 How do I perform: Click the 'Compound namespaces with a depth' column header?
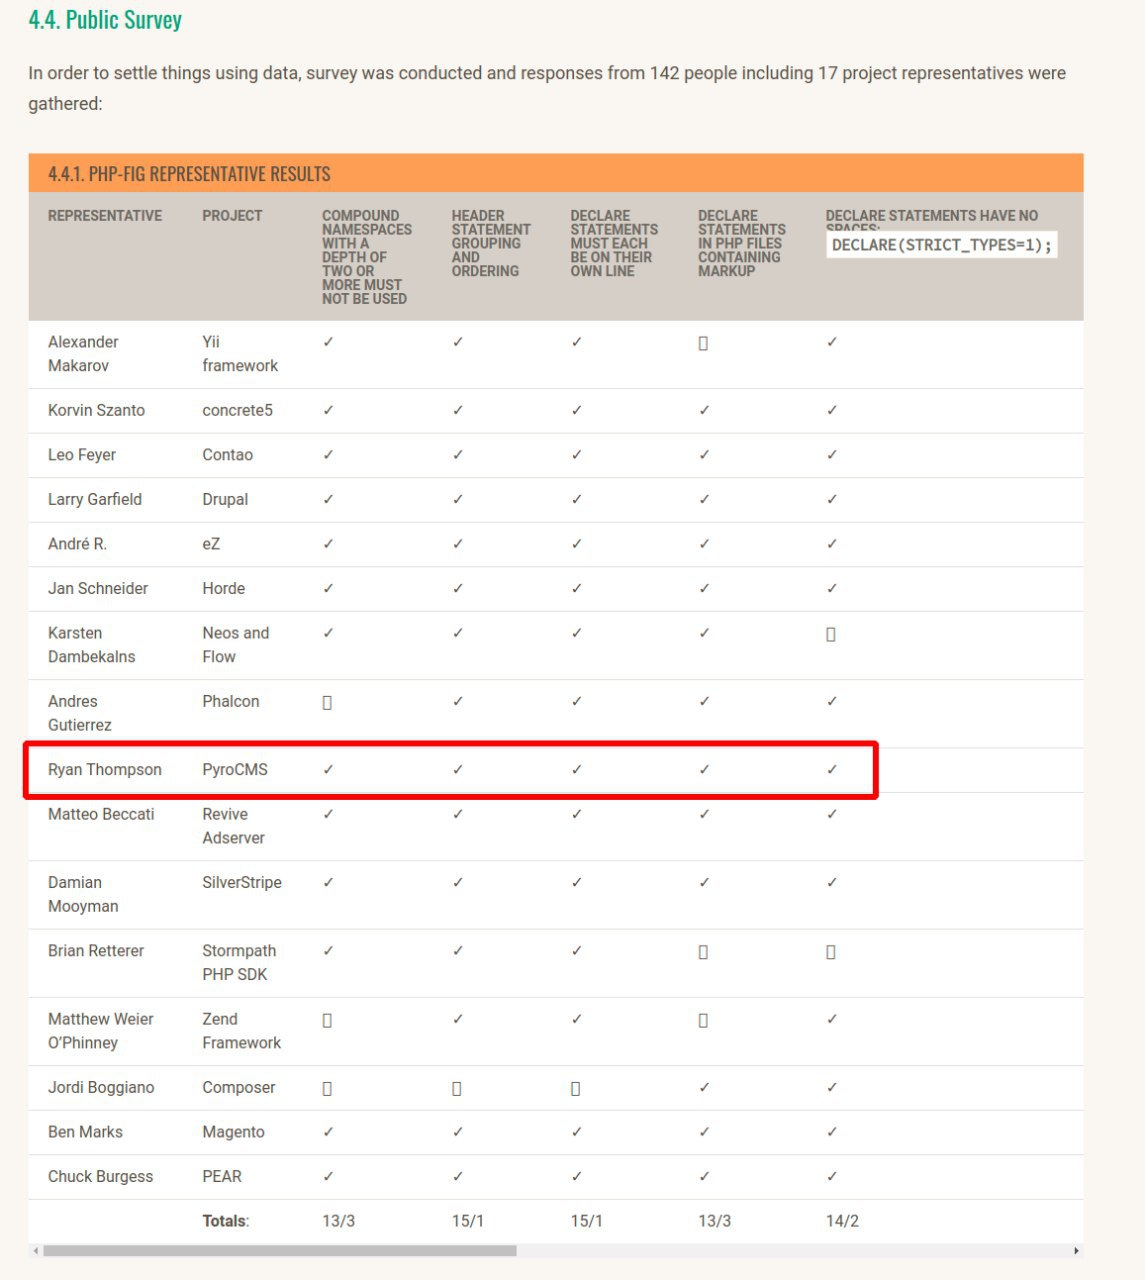[x=367, y=257]
